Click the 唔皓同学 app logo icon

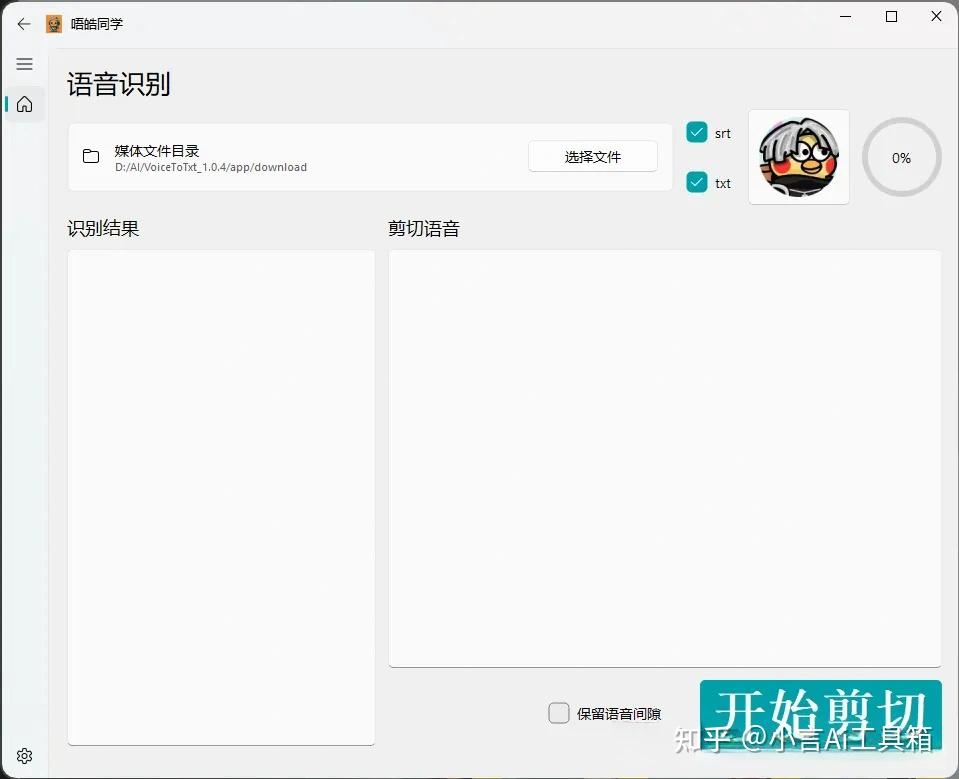click(54, 24)
